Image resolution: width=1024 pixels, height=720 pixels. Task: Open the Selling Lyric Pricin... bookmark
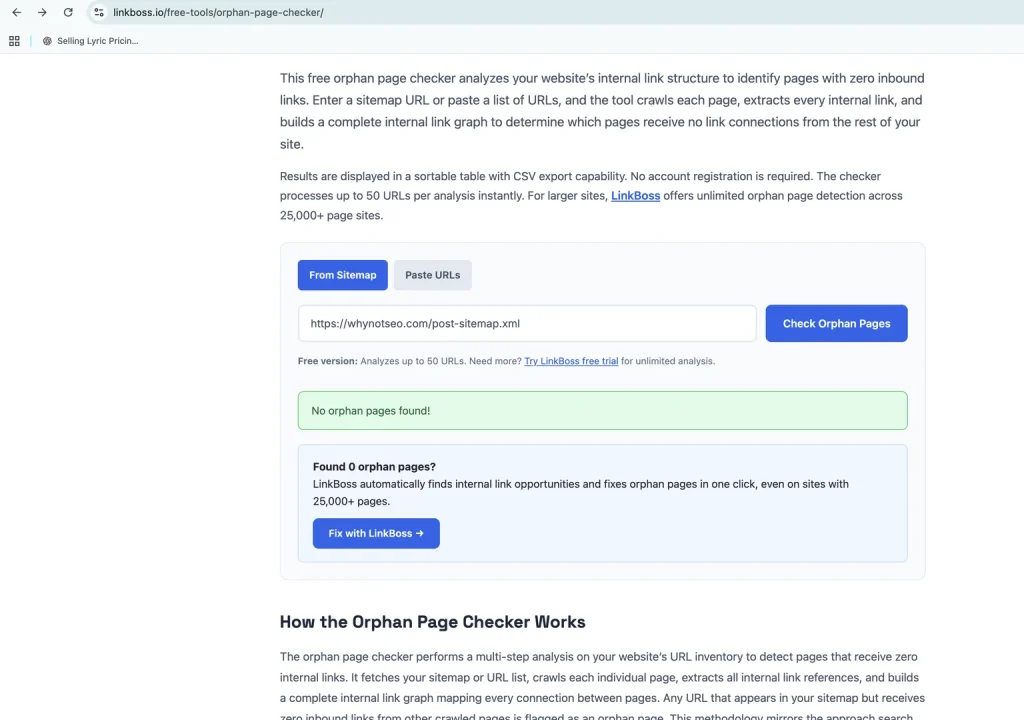point(90,41)
